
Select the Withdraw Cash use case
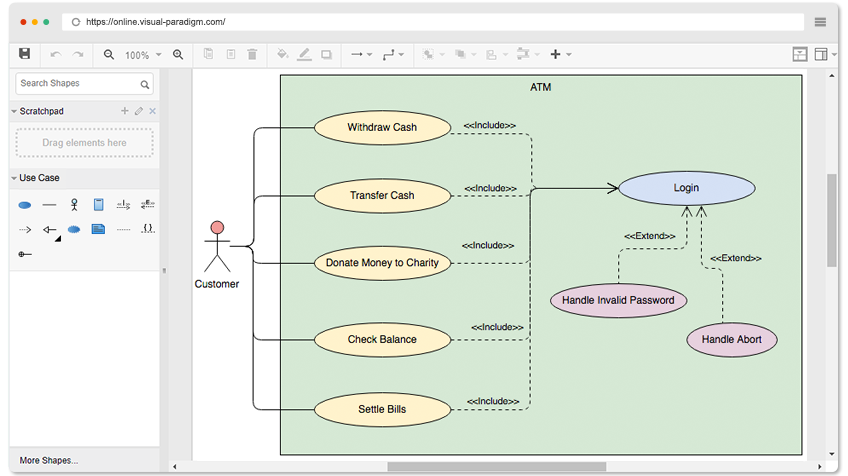[x=382, y=128]
